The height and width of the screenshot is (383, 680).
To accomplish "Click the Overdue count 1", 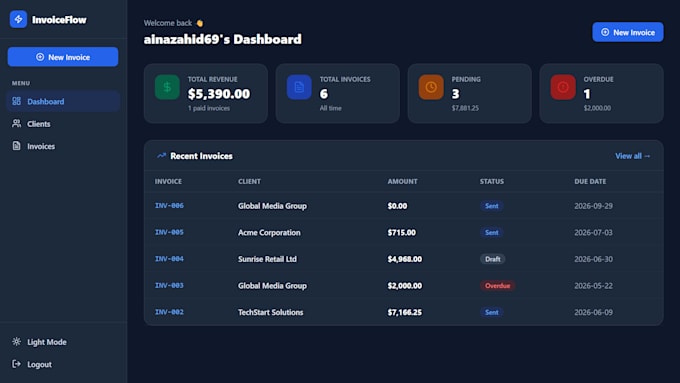I will (587, 94).
